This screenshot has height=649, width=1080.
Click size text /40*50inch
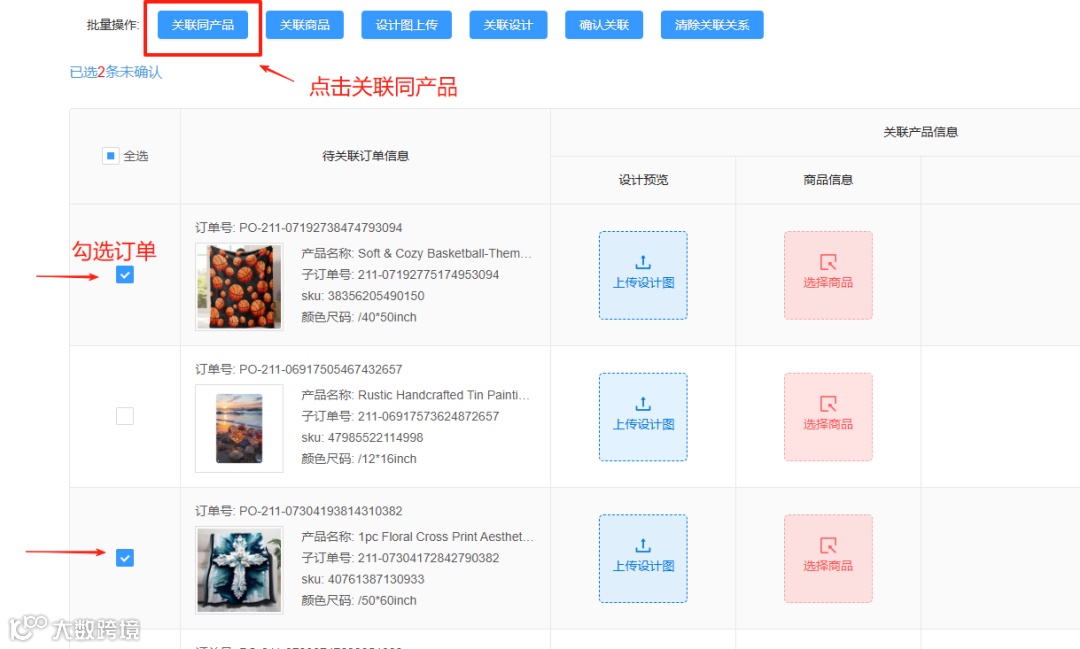pyautogui.click(x=387, y=317)
